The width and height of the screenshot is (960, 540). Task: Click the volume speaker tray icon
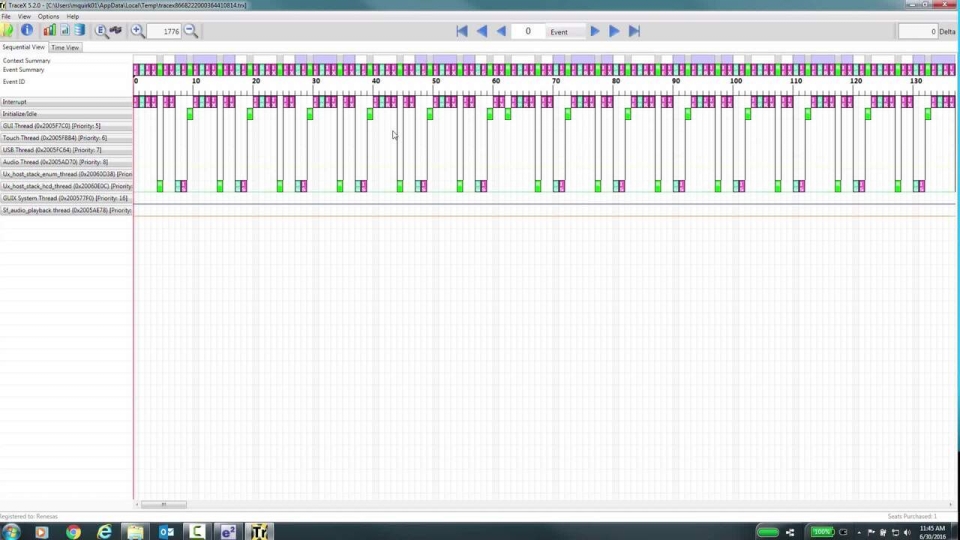[907, 533]
